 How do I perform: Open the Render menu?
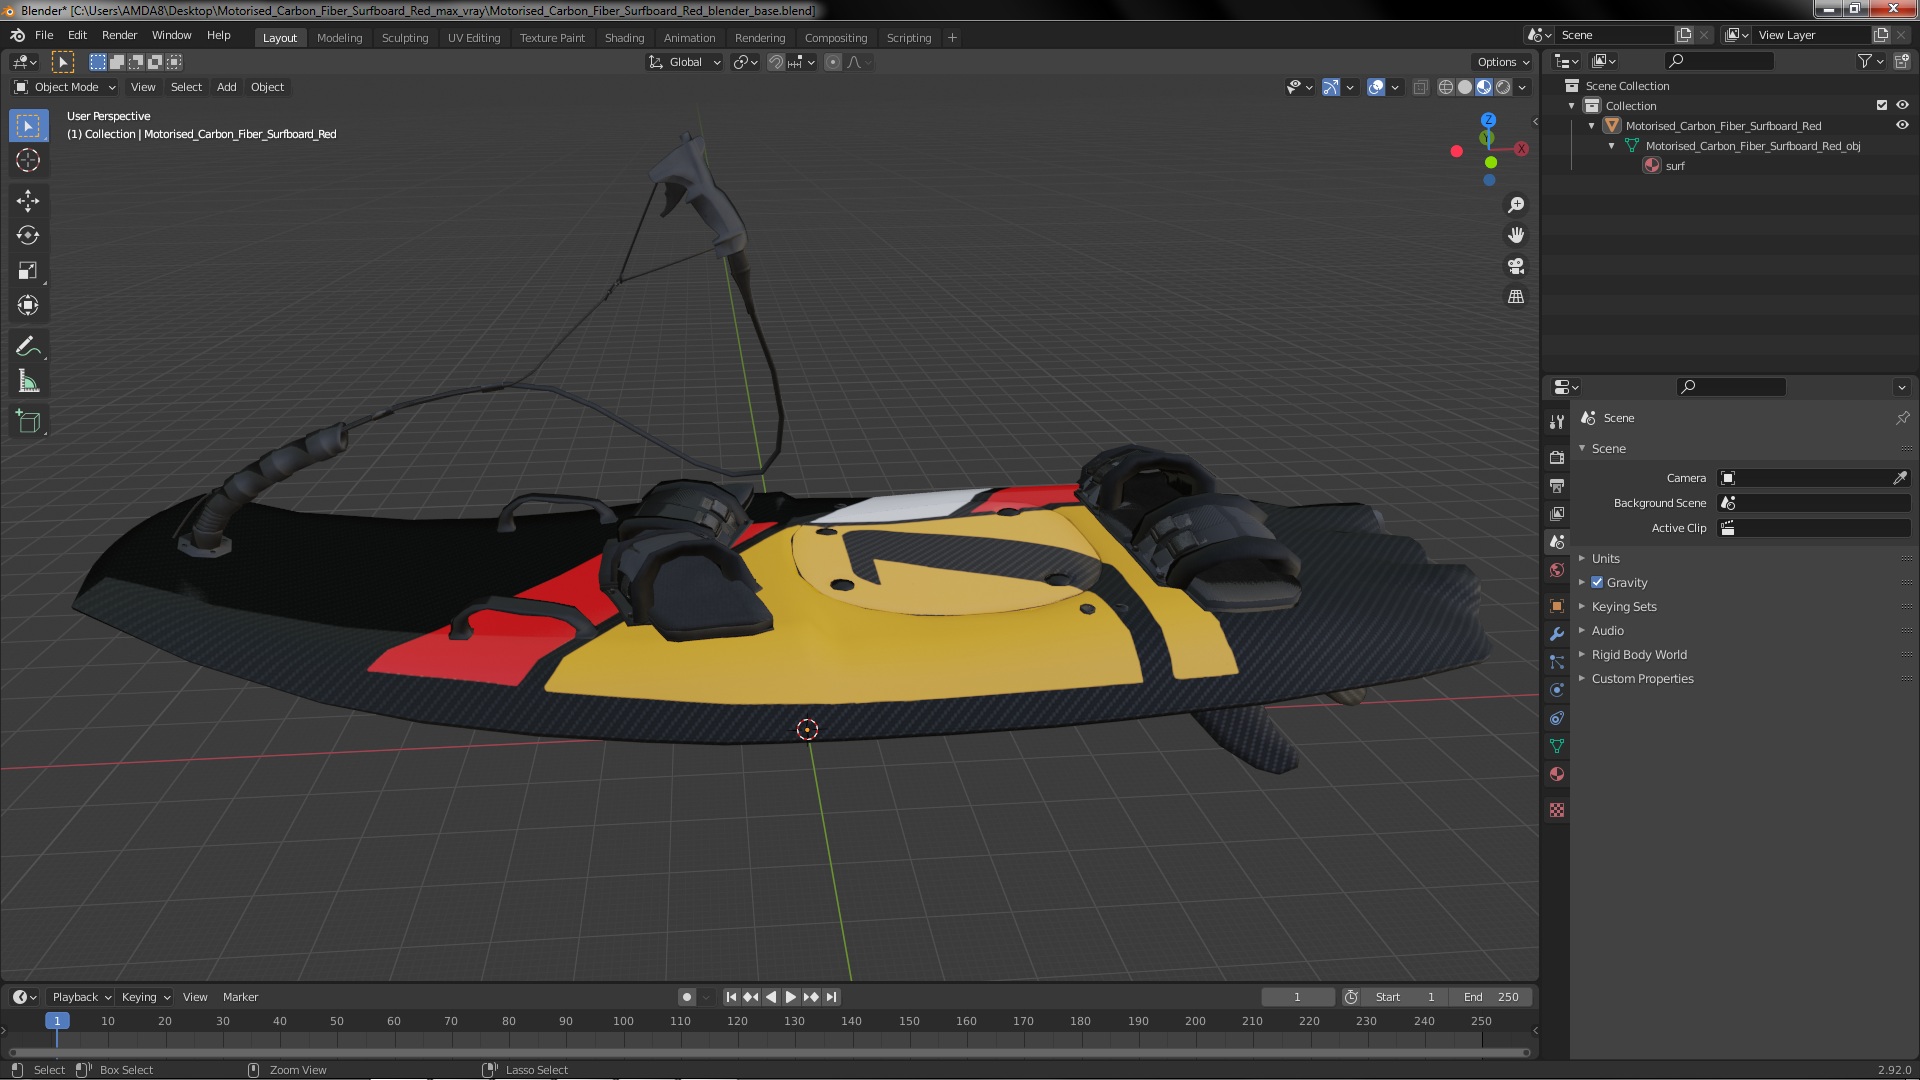[x=119, y=35]
